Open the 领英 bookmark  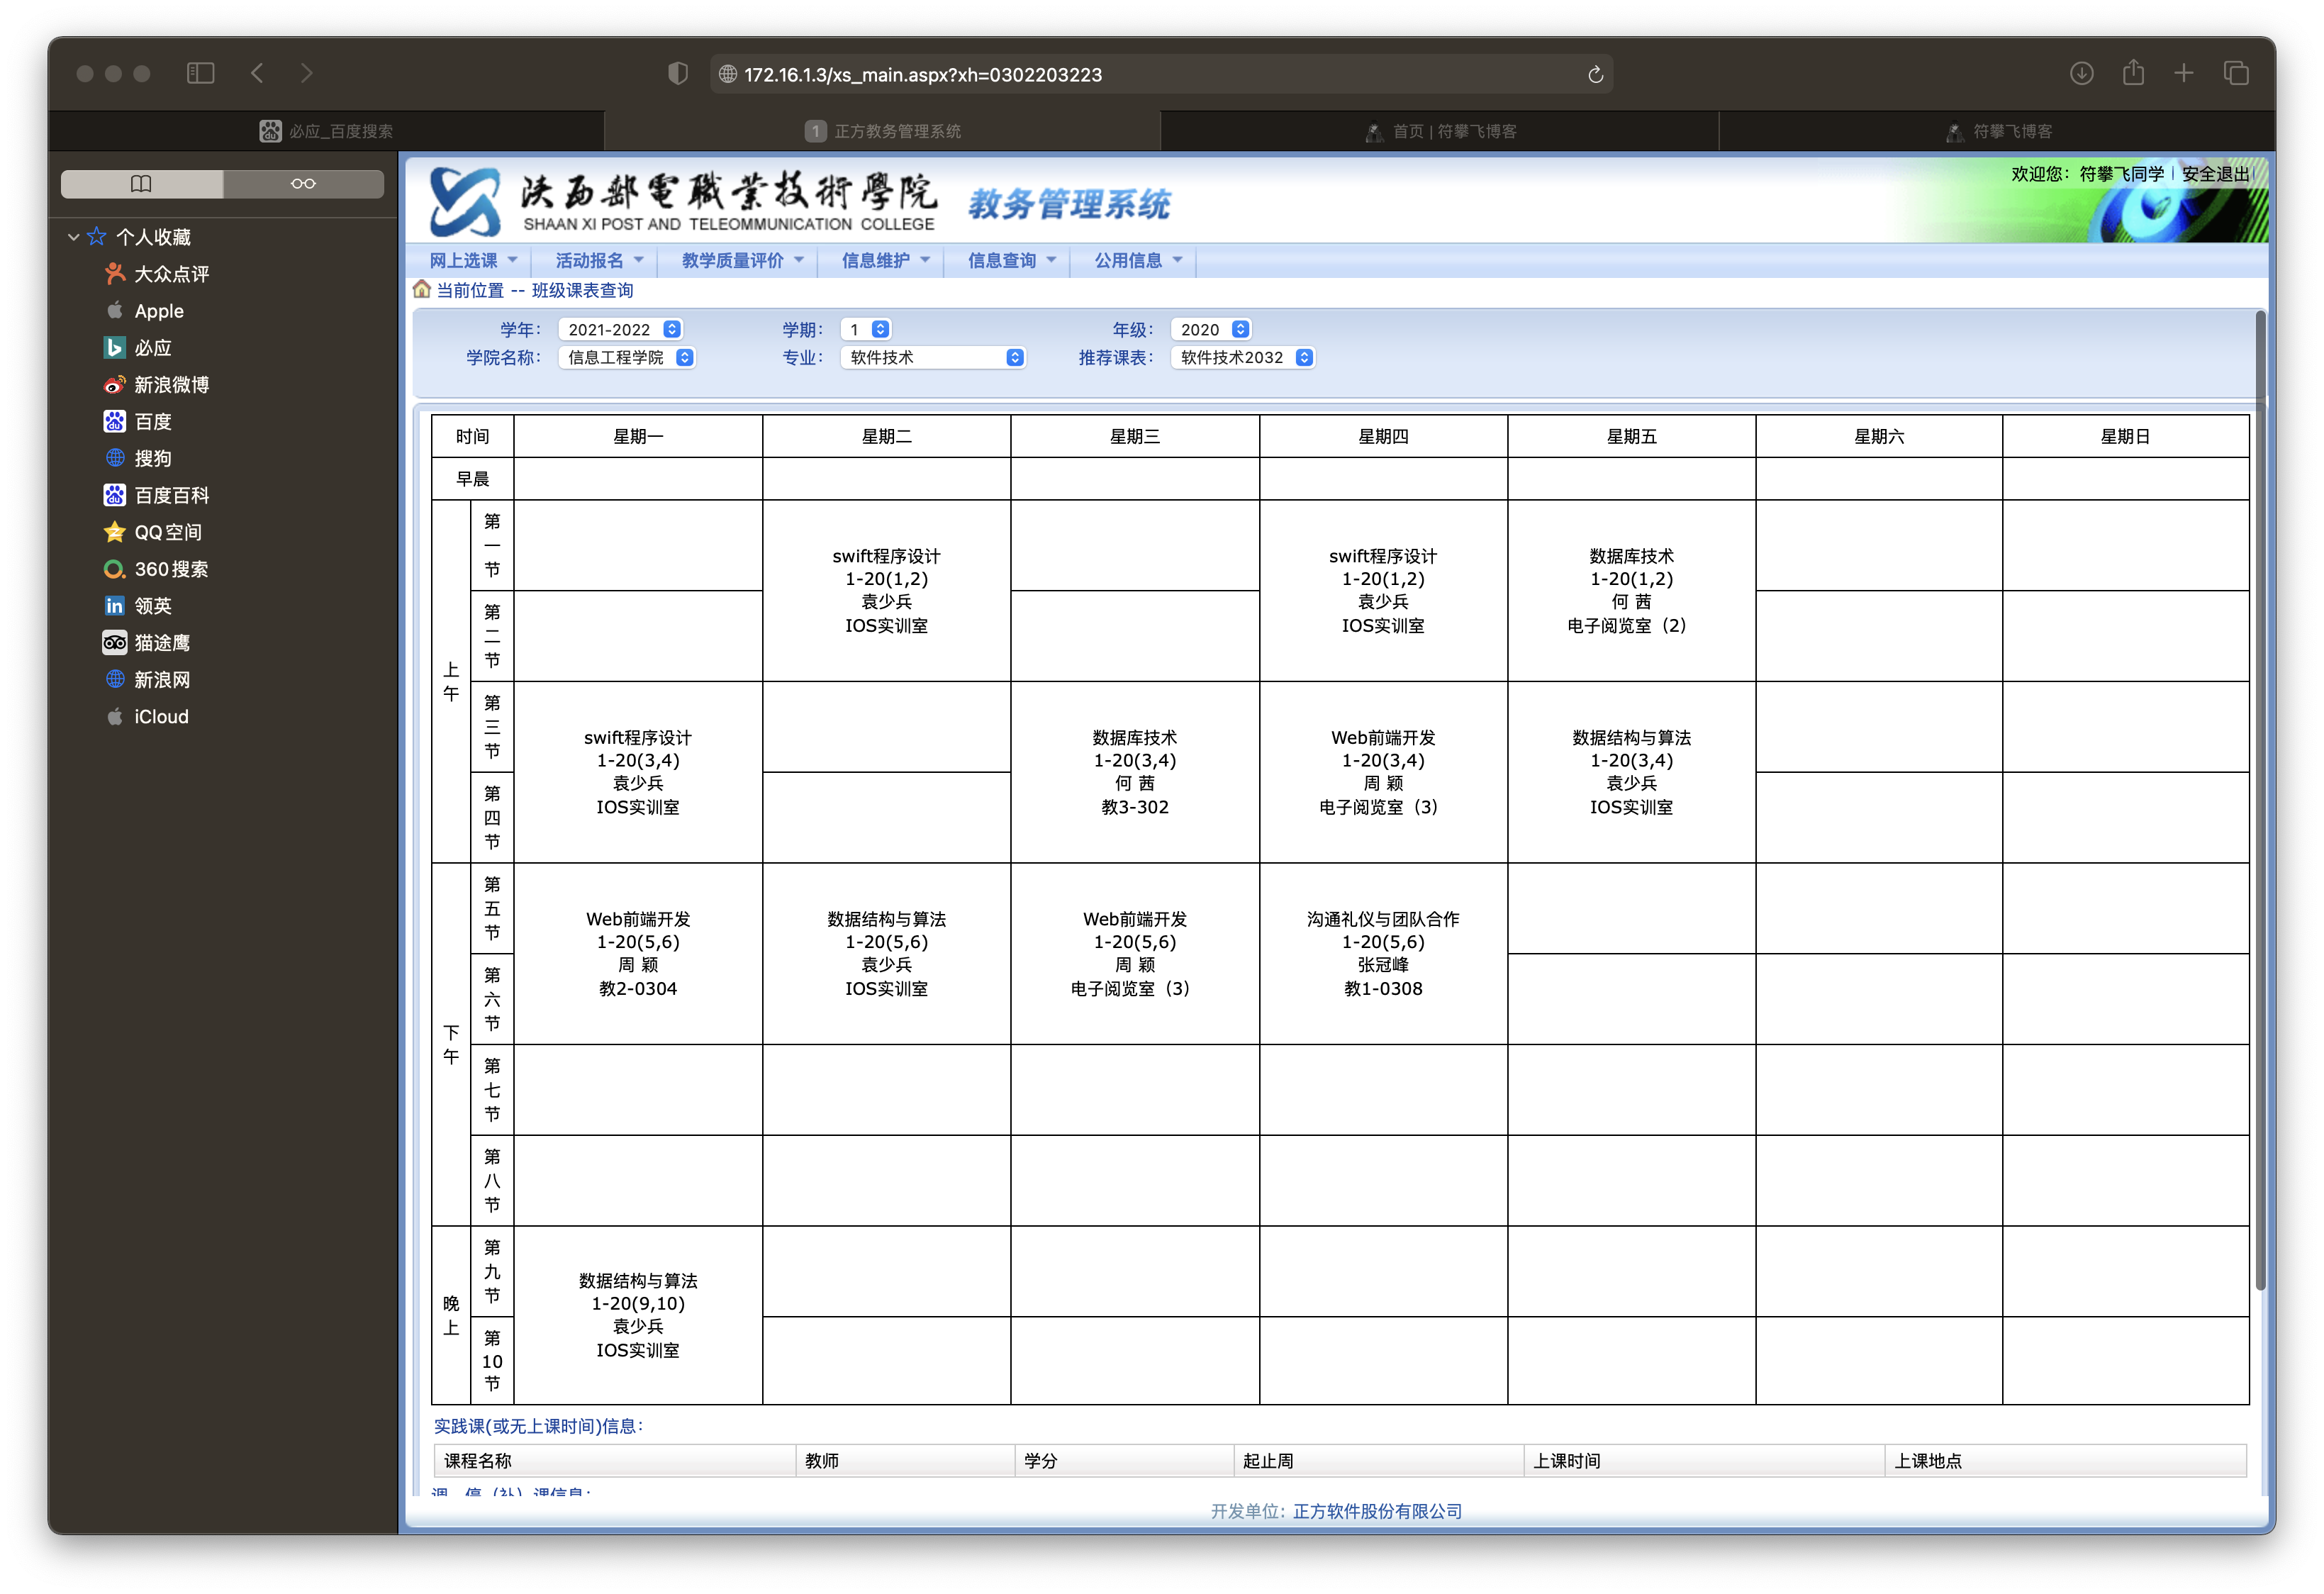pos(138,606)
